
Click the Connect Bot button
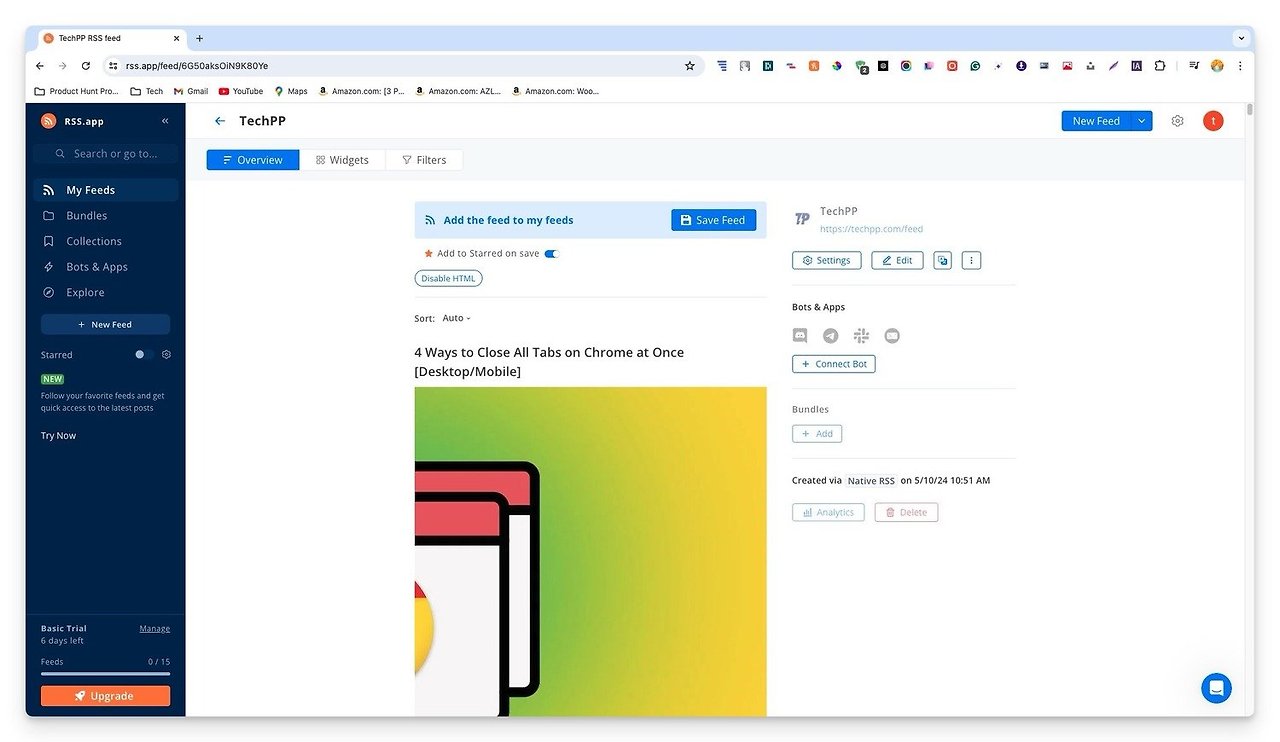coord(834,364)
